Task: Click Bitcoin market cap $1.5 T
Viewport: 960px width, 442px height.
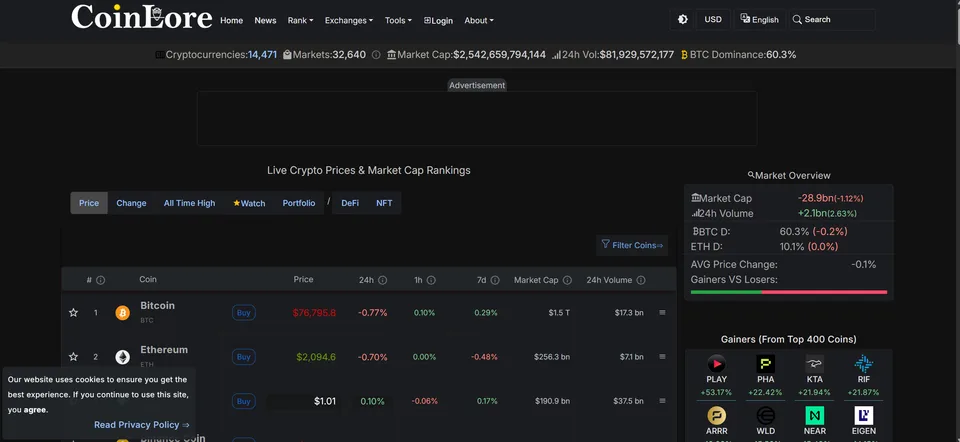Action: pyautogui.click(x=559, y=313)
